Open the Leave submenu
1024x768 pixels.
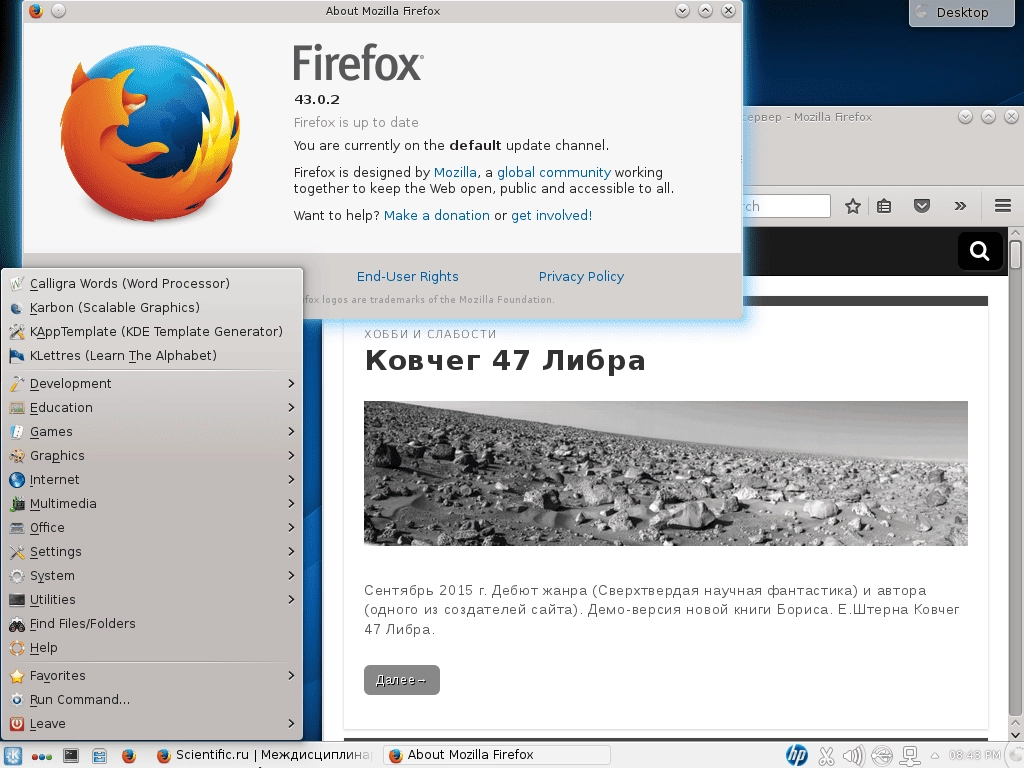[x=152, y=724]
